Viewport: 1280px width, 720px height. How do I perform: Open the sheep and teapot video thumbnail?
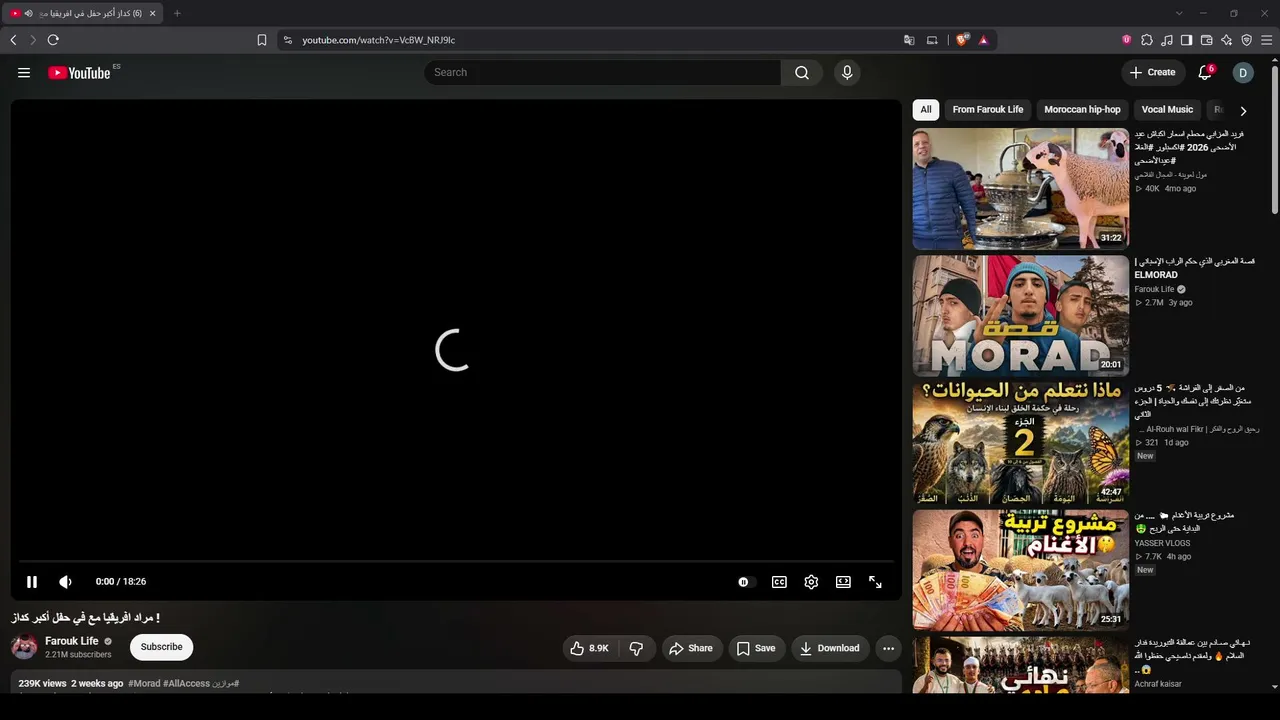(x=1021, y=188)
